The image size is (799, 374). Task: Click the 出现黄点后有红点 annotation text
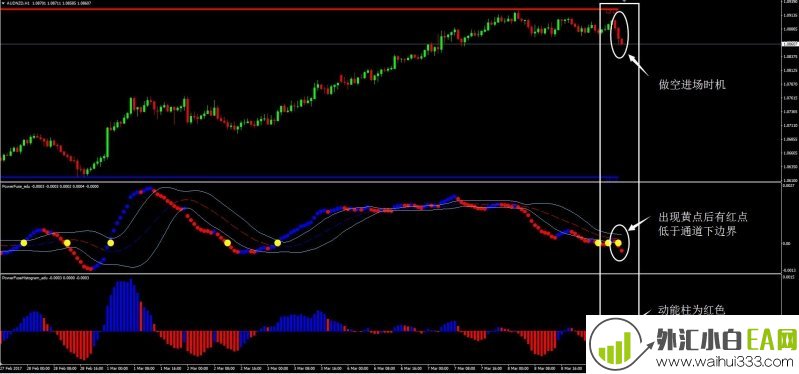[703, 217]
